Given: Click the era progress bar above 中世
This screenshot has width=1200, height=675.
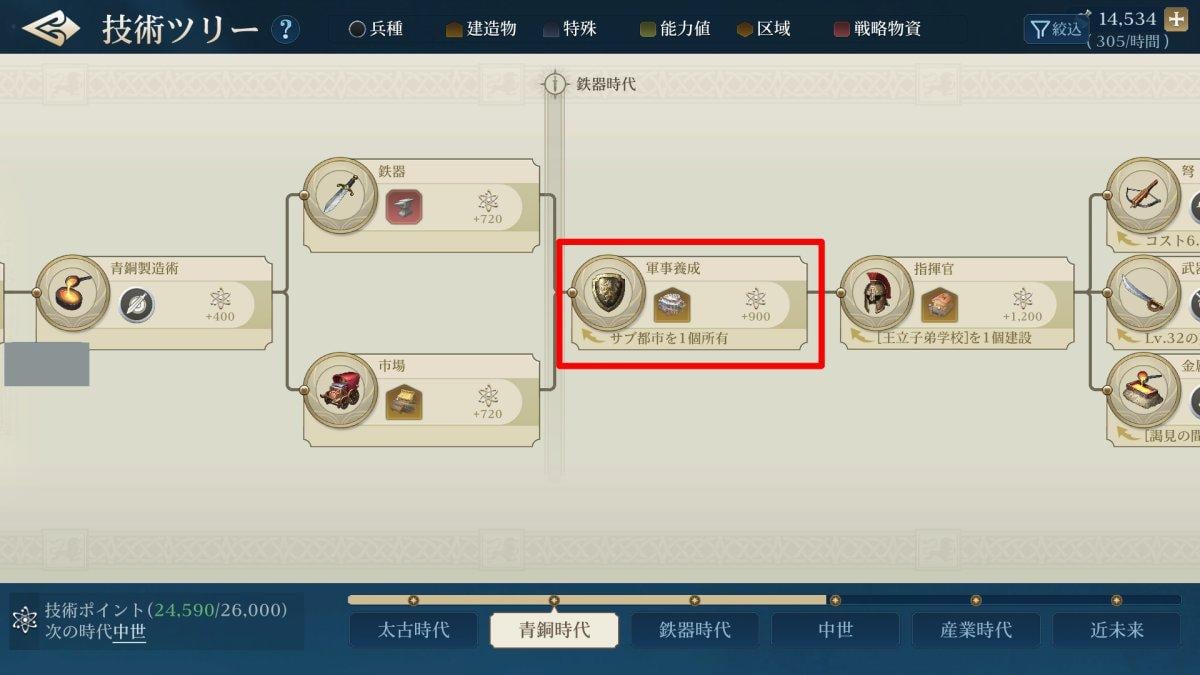Looking at the screenshot, I should click(x=835, y=600).
